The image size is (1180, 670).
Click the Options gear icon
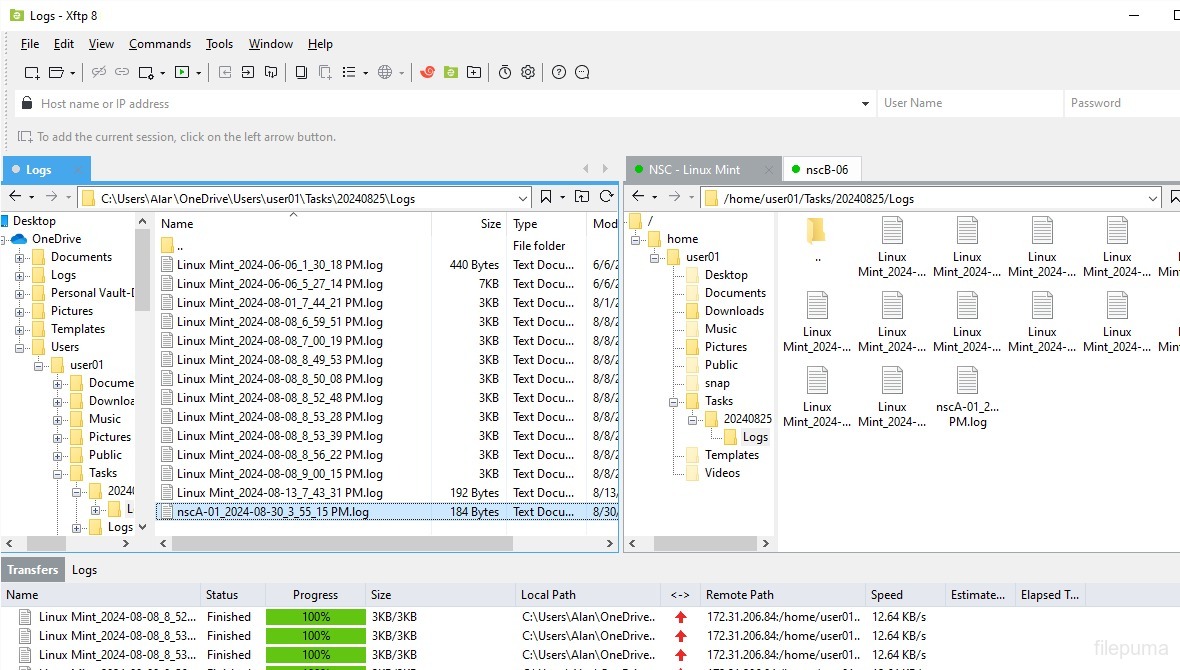528,72
